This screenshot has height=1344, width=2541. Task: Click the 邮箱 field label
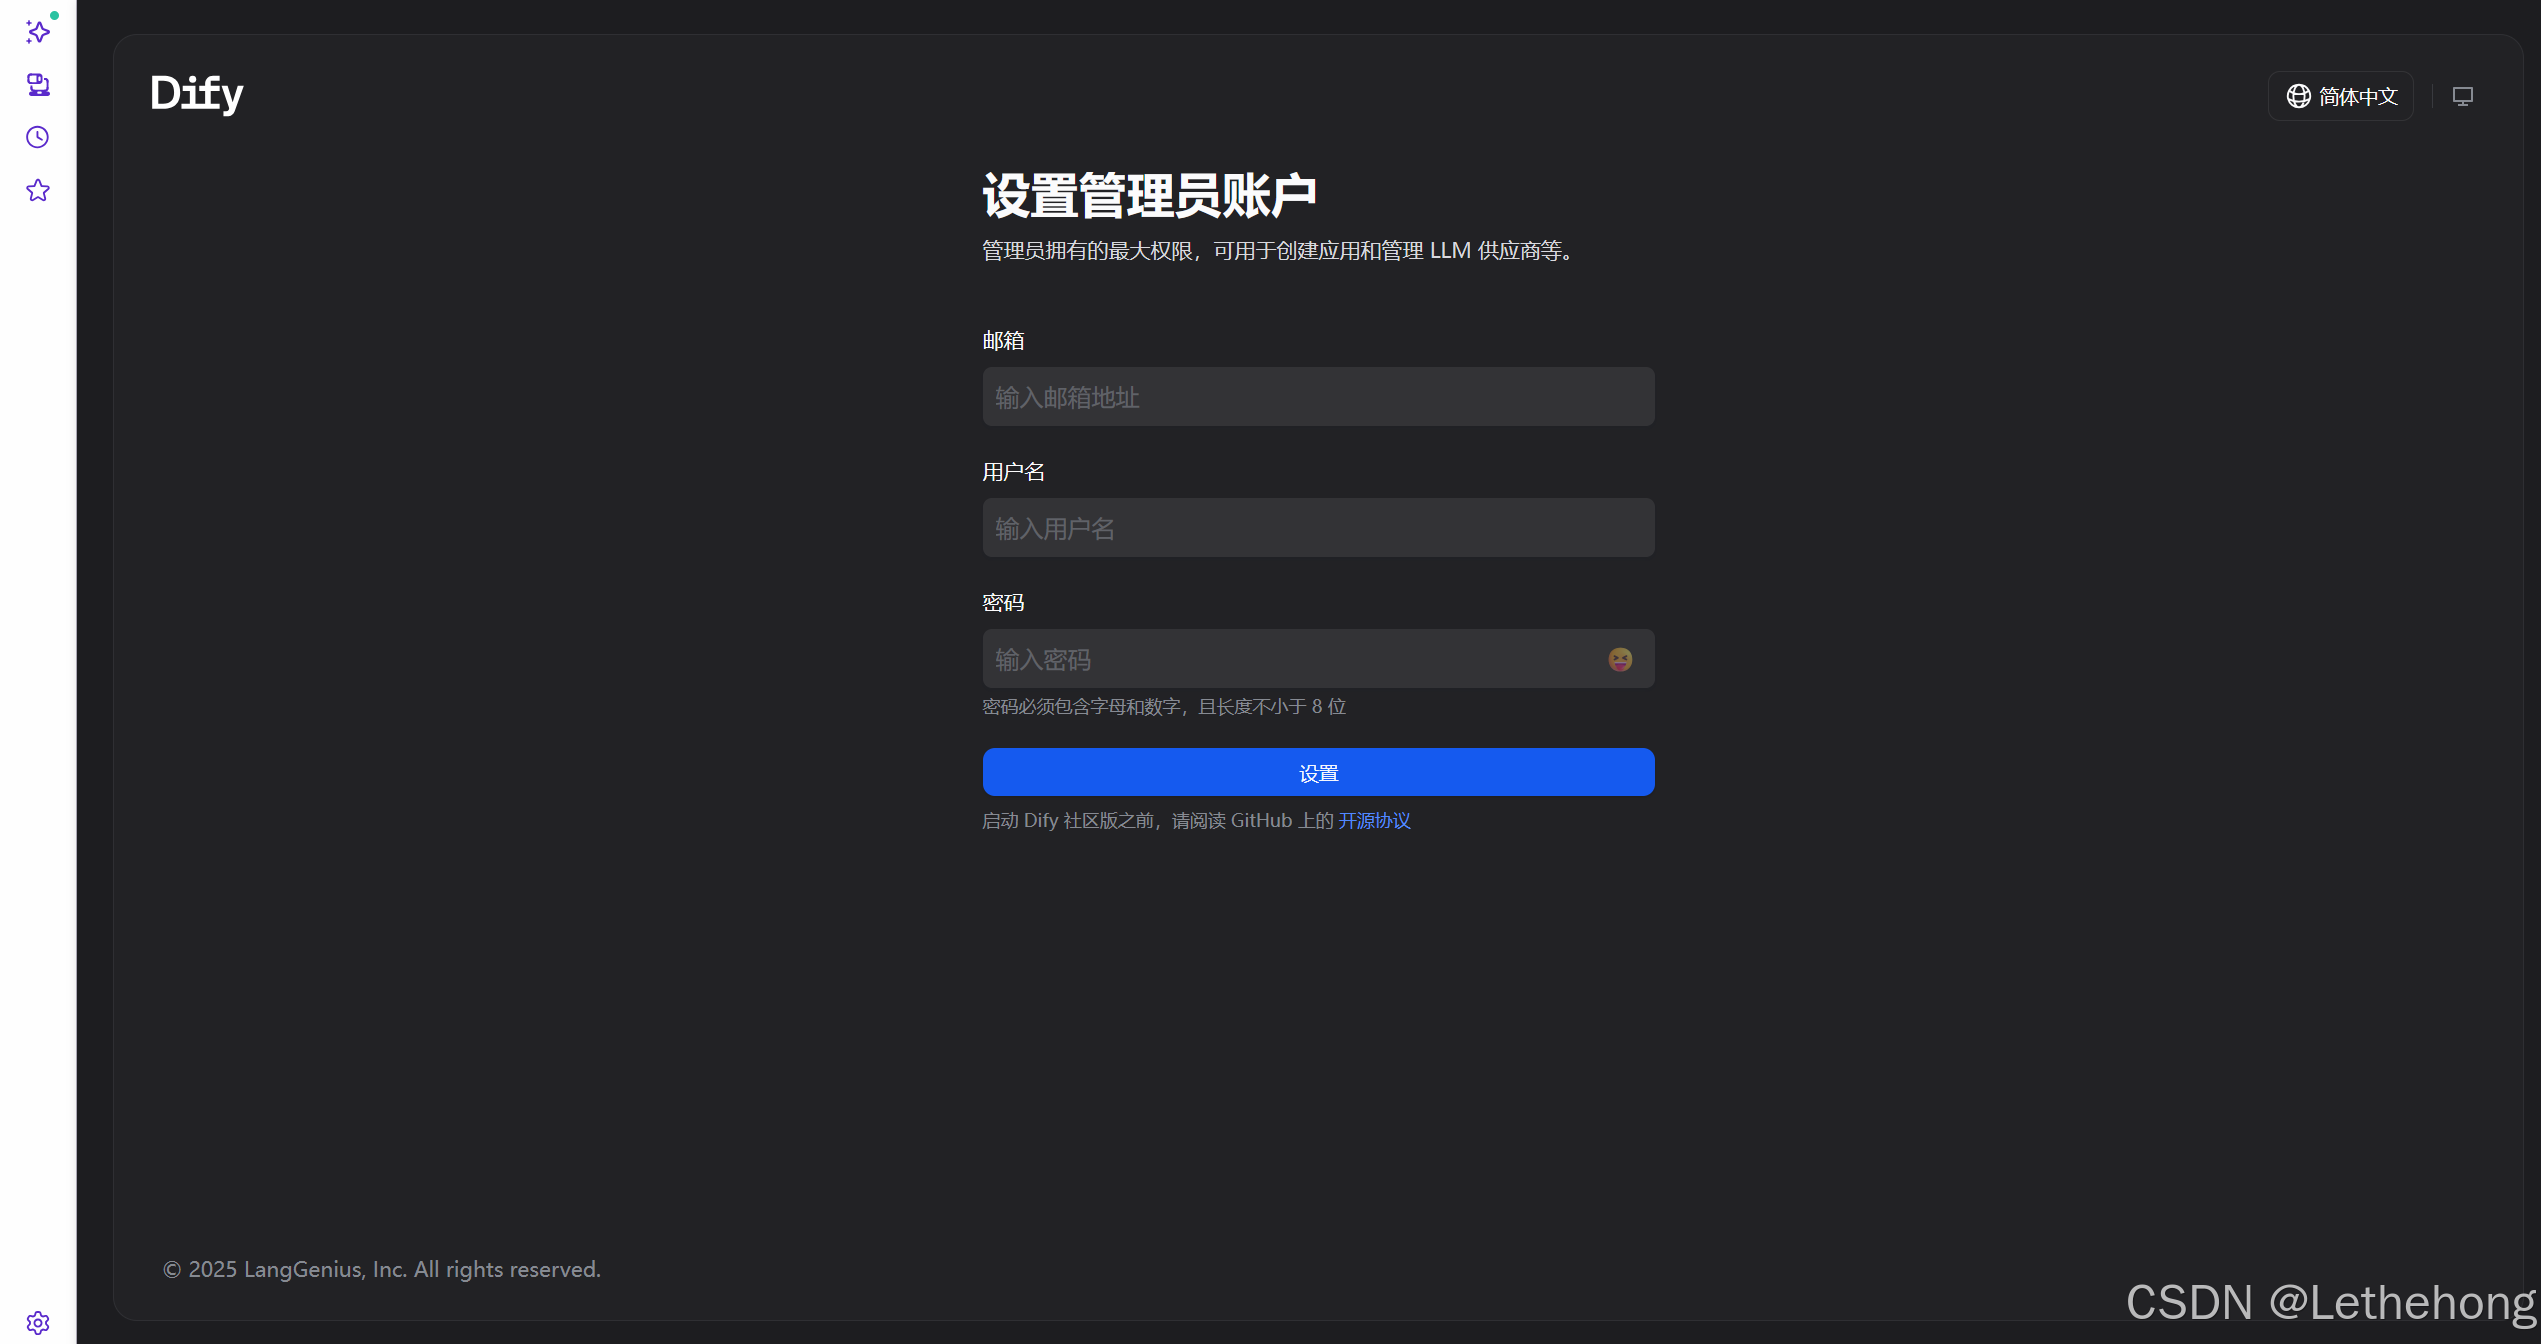pyautogui.click(x=1003, y=341)
